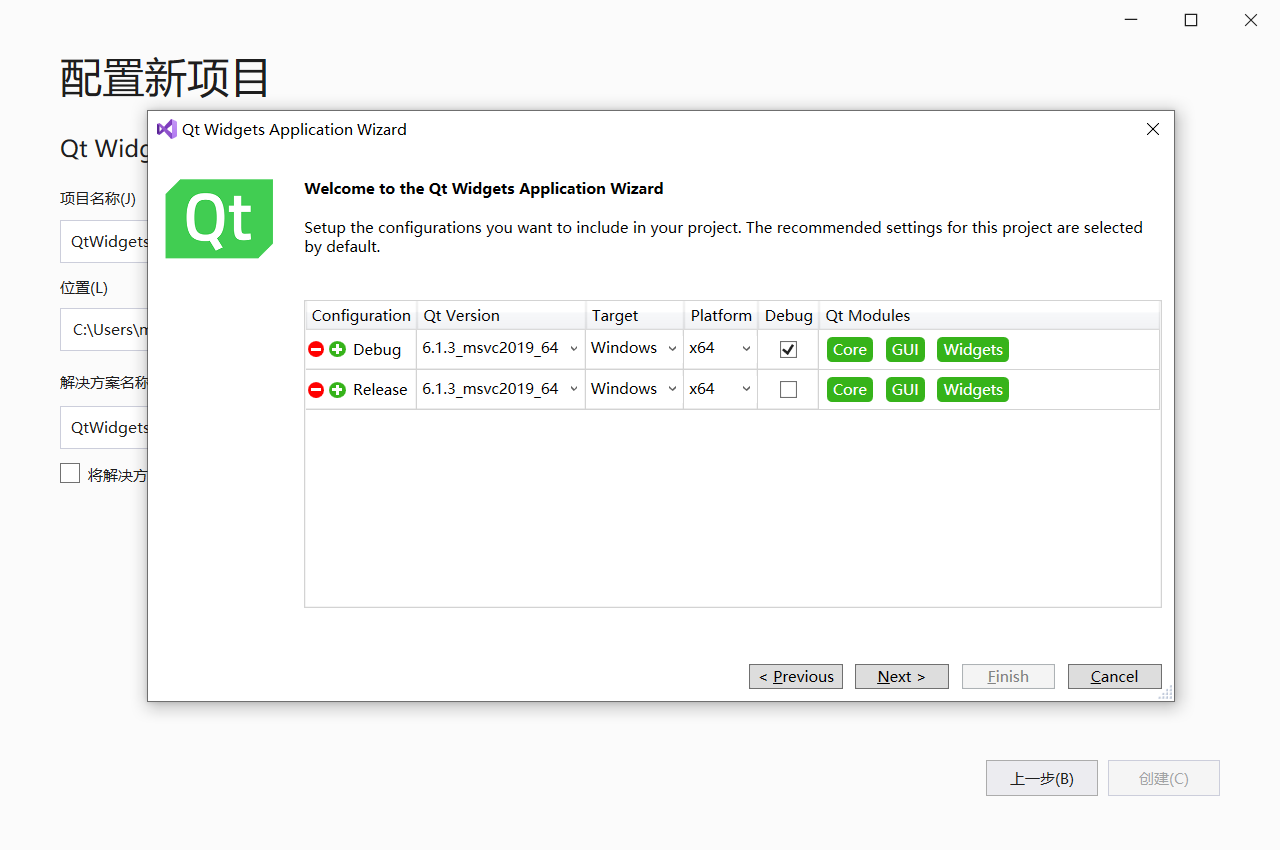This screenshot has height=850, width=1280.
Task: Duplicate the Debug configuration with the green plus icon
Action: (337, 349)
